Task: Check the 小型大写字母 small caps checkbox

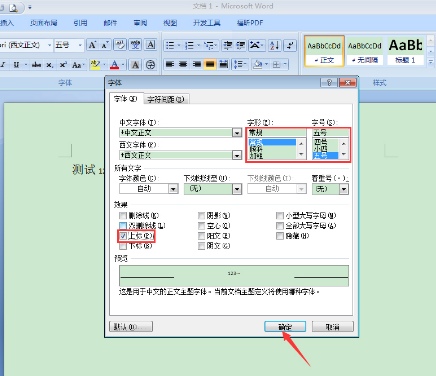Action: point(280,216)
